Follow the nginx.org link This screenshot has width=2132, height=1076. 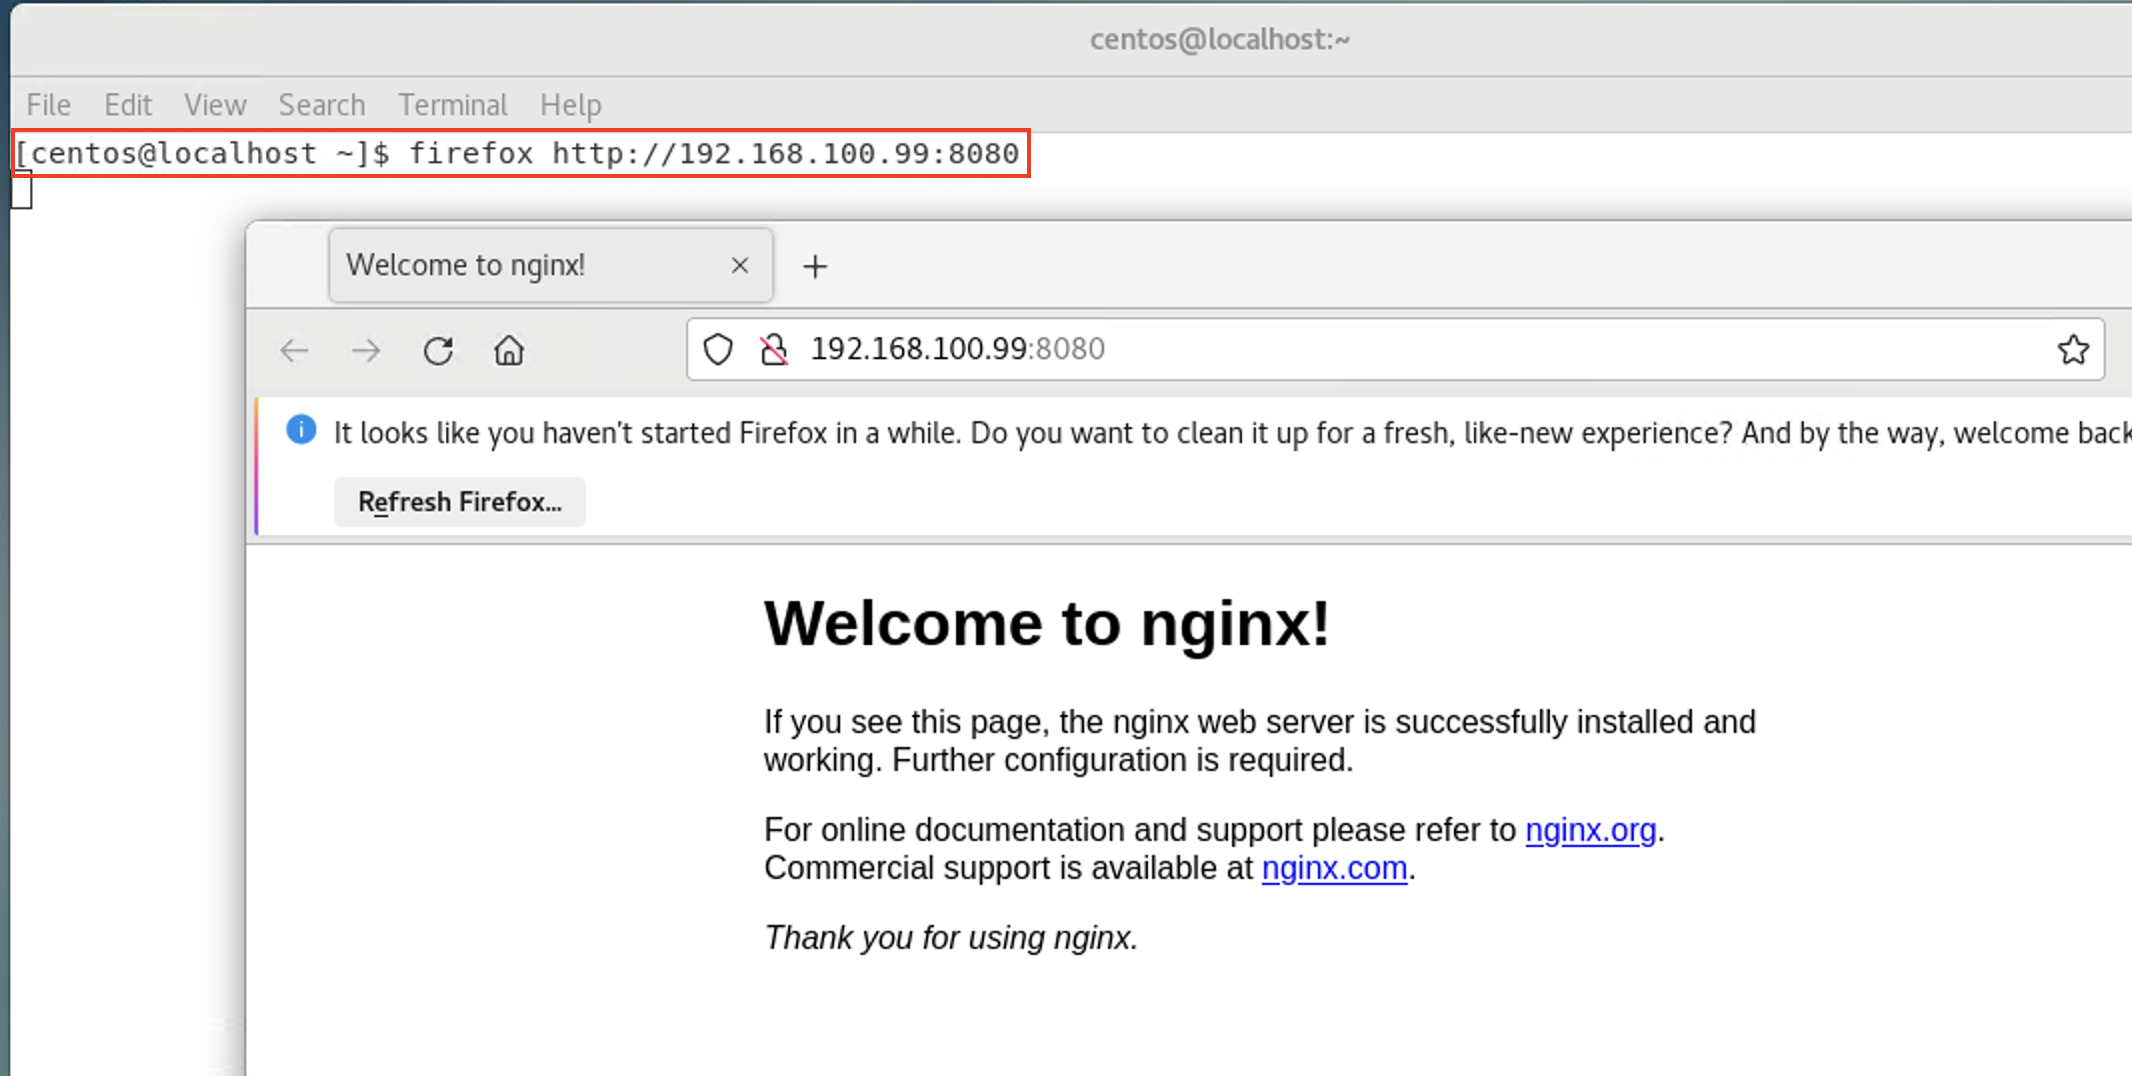click(x=1590, y=830)
